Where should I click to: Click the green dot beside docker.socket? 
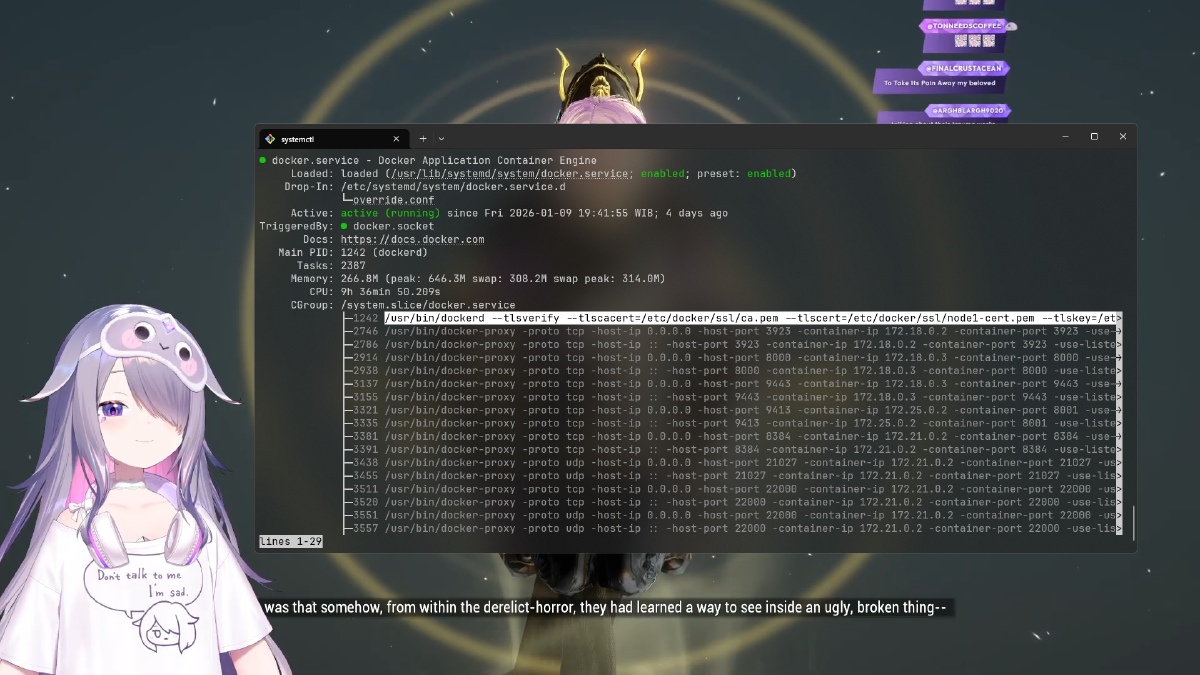[345, 227]
